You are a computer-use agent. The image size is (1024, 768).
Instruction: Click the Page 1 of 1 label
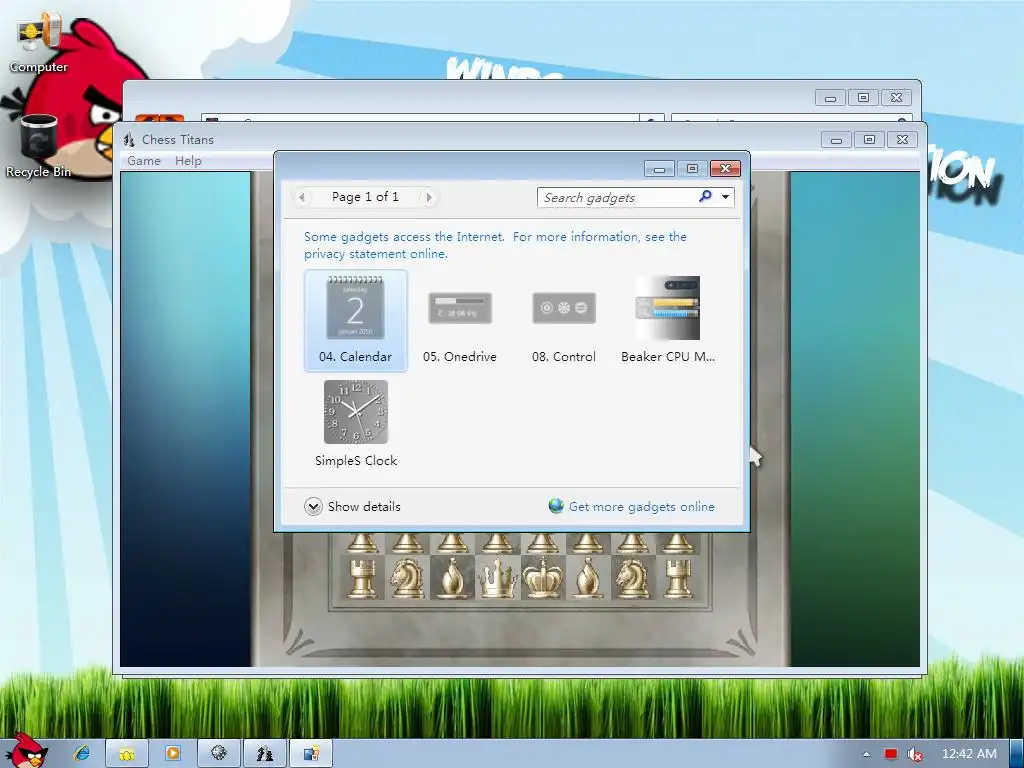pos(365,197)
